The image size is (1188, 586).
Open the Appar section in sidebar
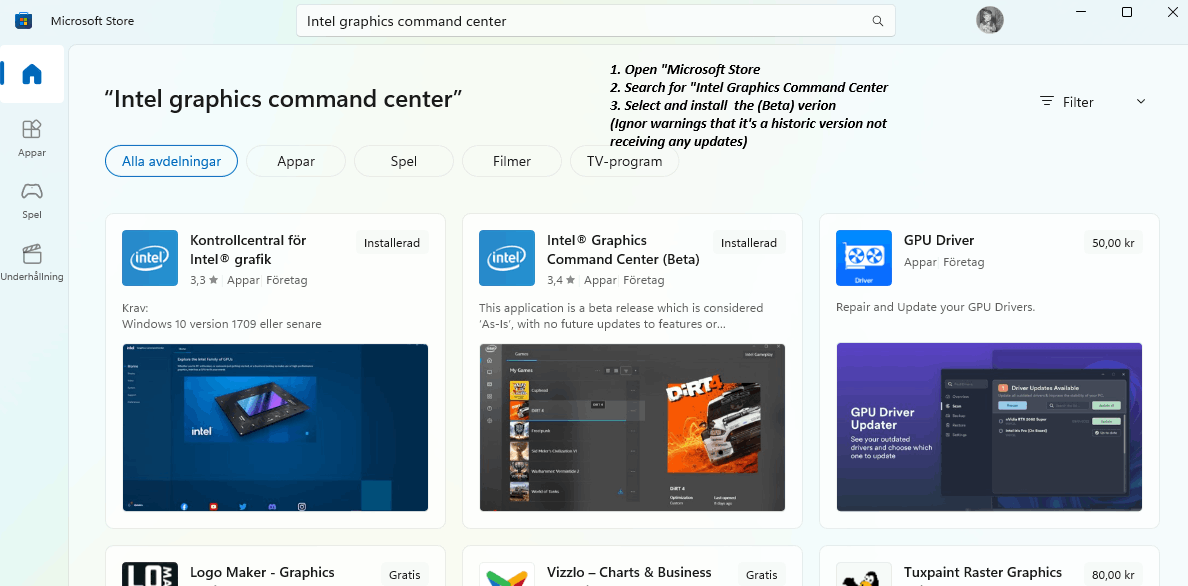tap(32, 138)
